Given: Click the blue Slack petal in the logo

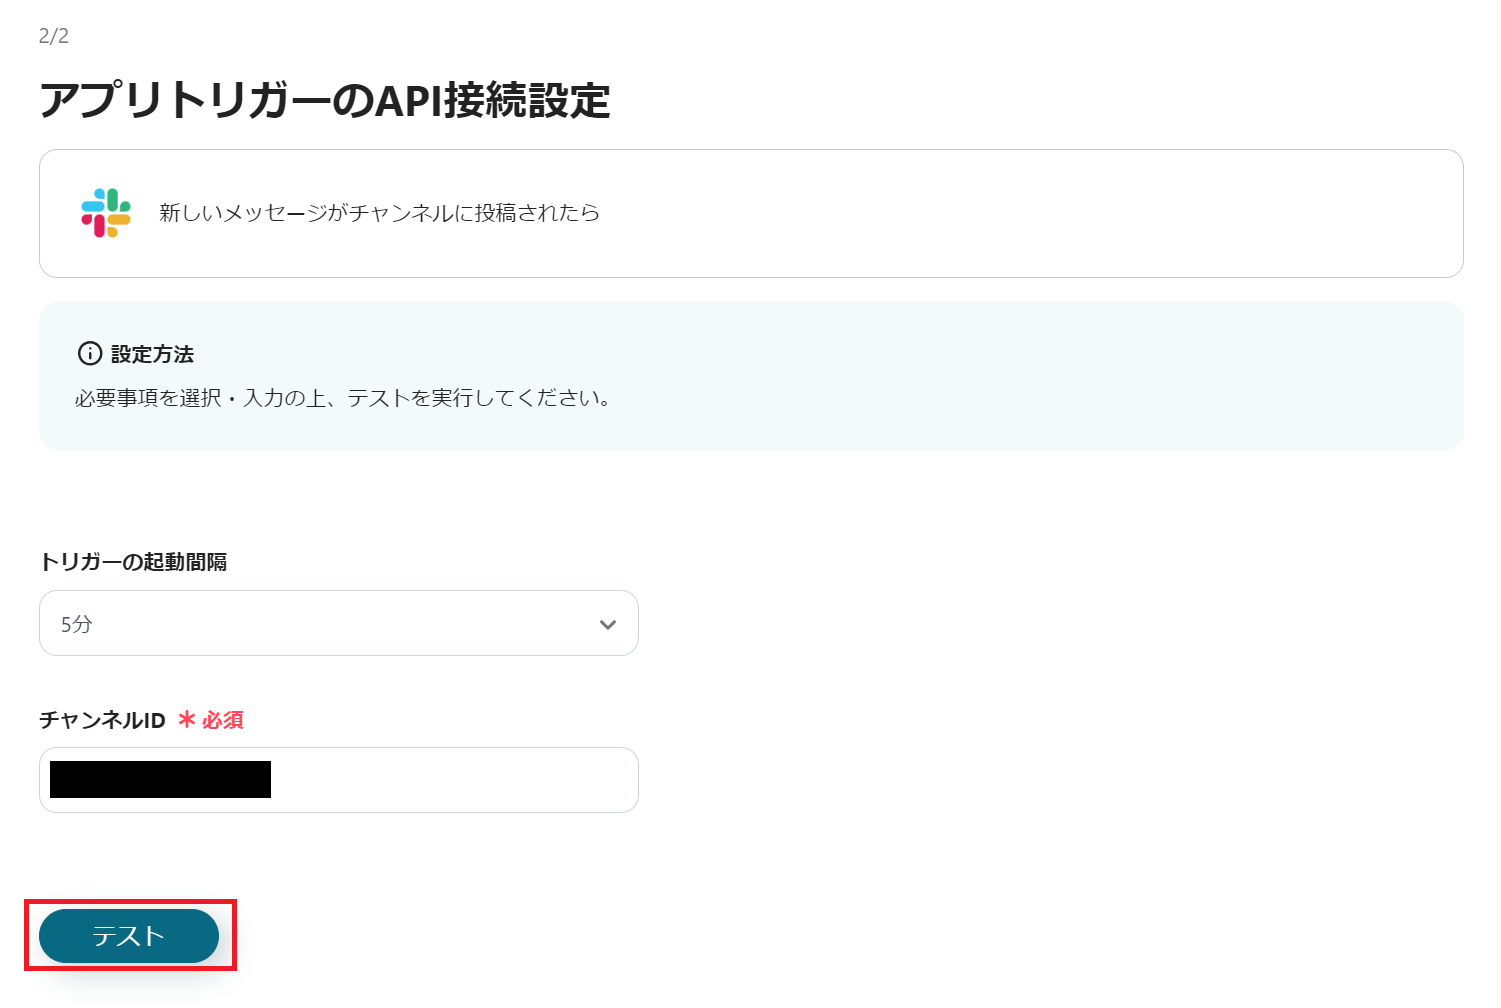Looking at the screenshot, I should pos(92,206).
